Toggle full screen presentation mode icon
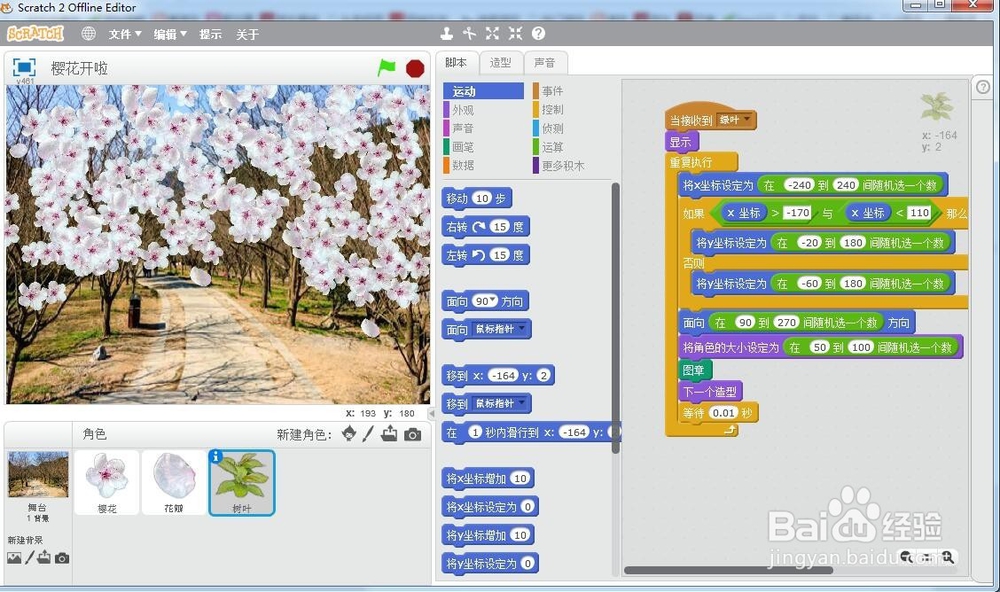Screen dimensions: 1000x592 click(24, 68)
